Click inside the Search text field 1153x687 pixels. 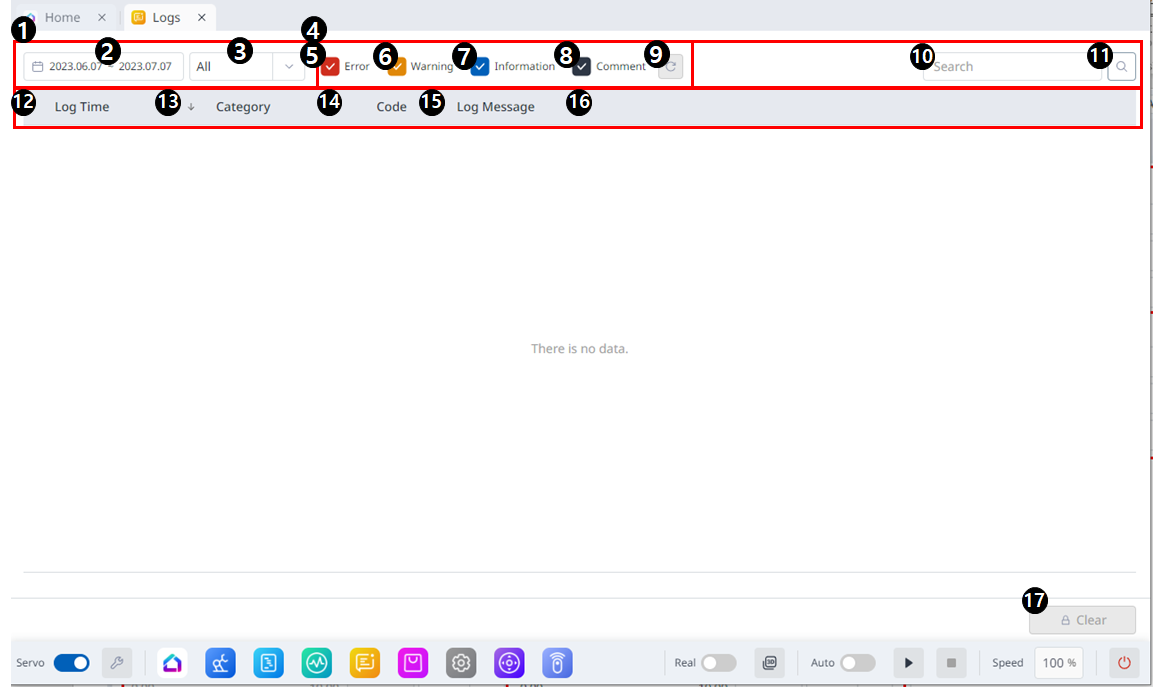[x=1010, y=67]
